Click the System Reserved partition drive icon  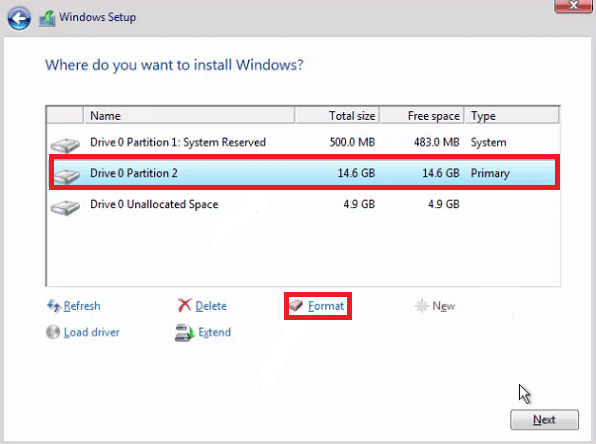(65, 145)
